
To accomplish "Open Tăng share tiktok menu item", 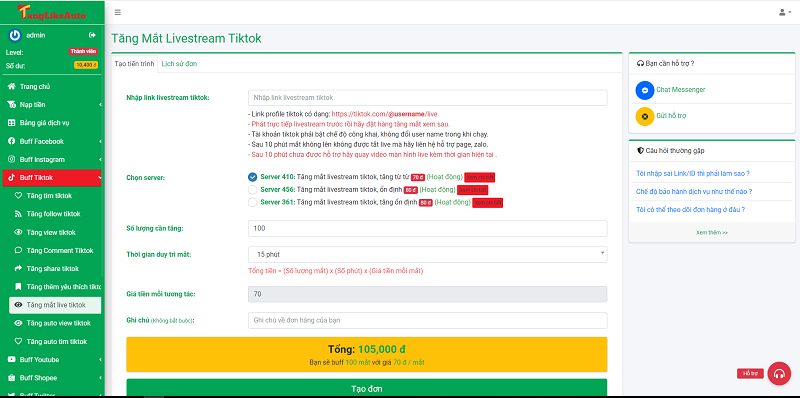I will [53, 268].
